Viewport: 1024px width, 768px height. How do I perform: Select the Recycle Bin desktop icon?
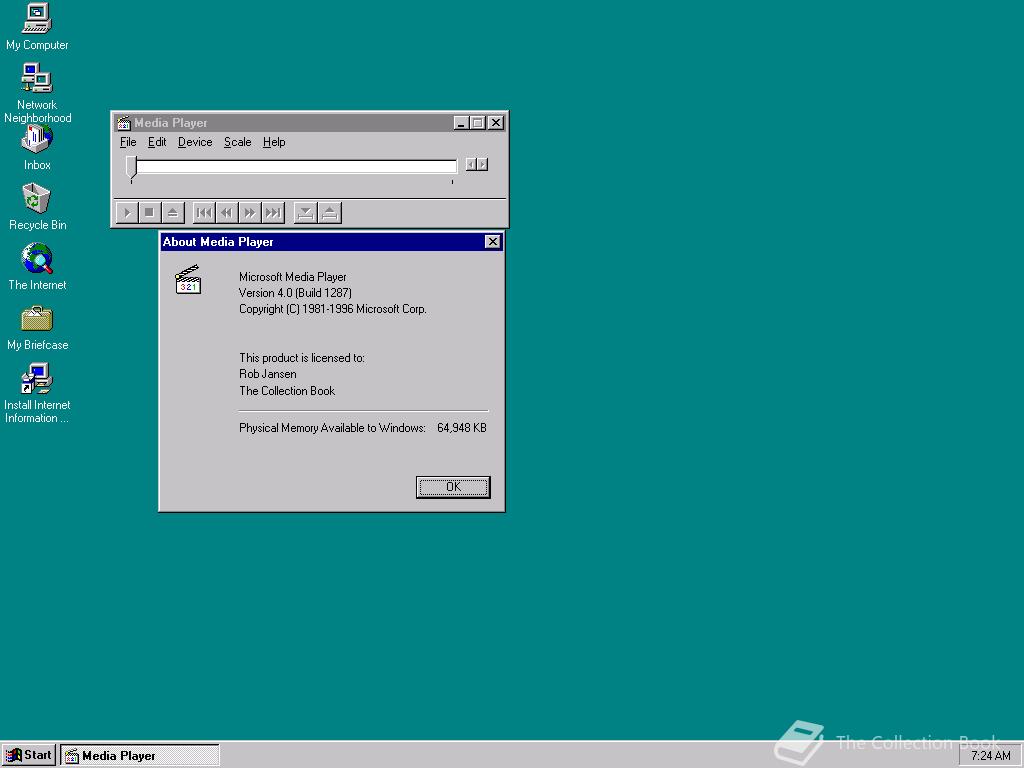pyautogui.click(x=37, y=207)
